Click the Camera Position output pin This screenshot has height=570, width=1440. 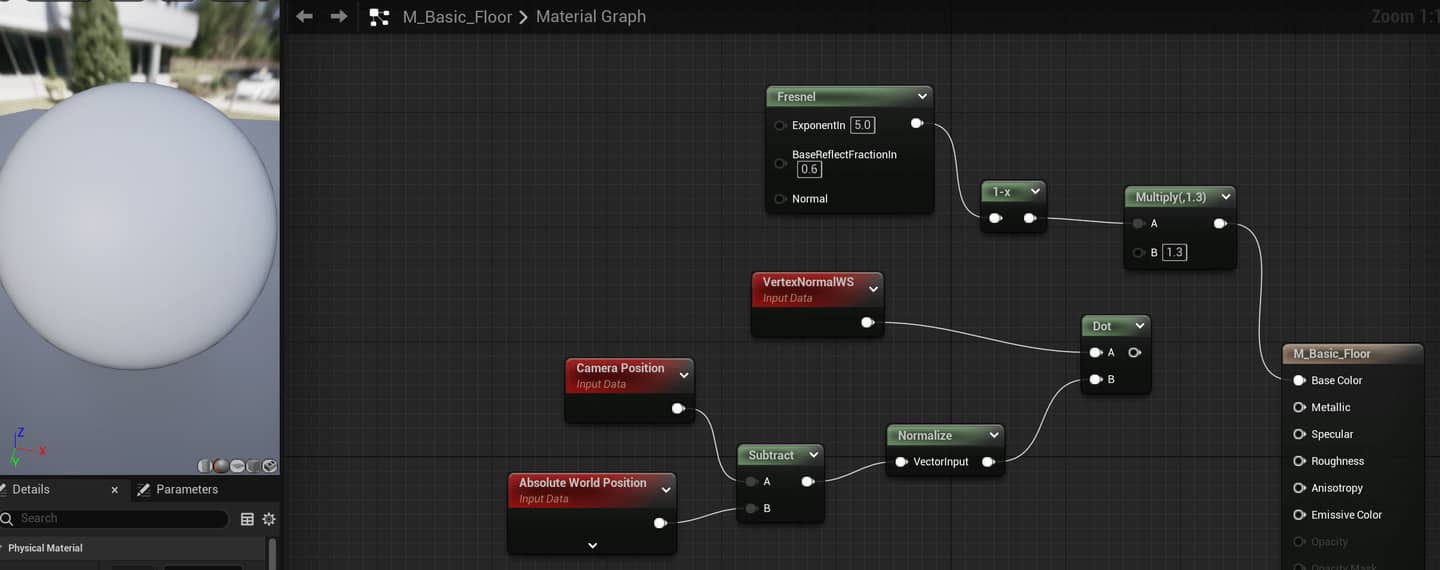[x=678, y=408]
